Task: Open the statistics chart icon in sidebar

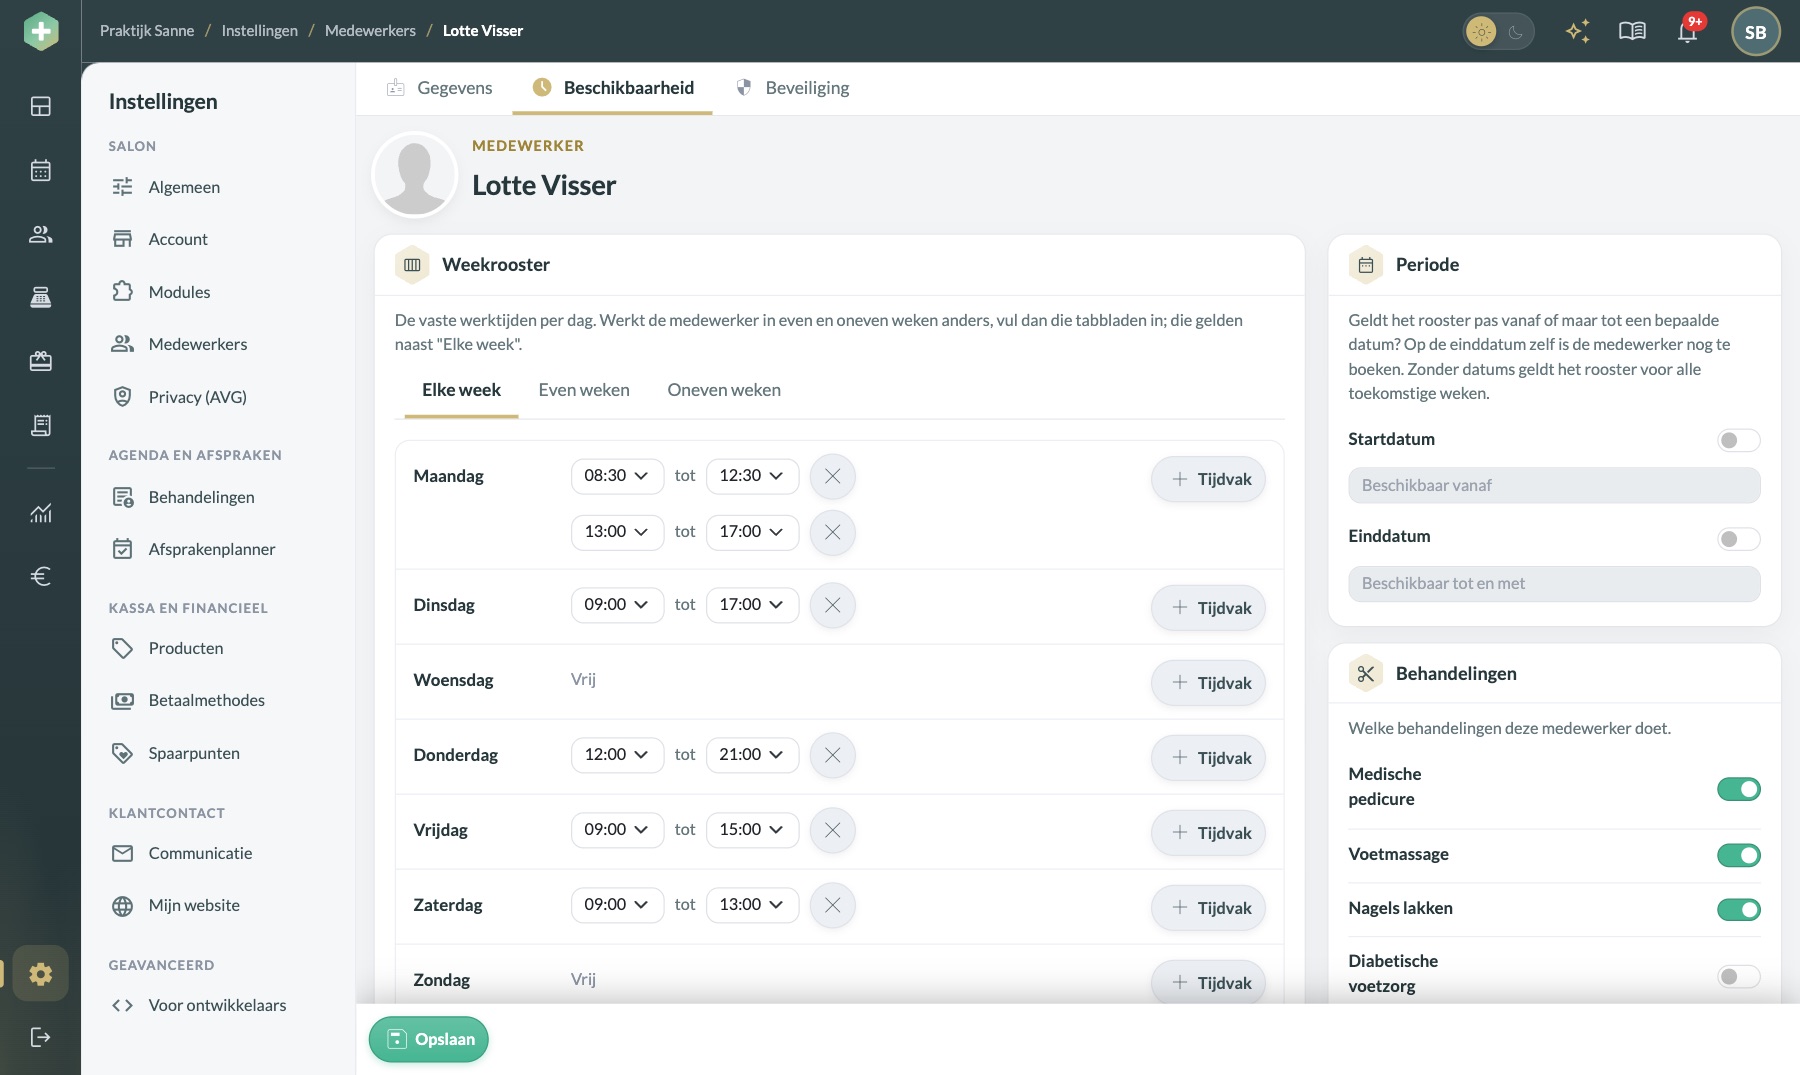Action: point(41,513)
